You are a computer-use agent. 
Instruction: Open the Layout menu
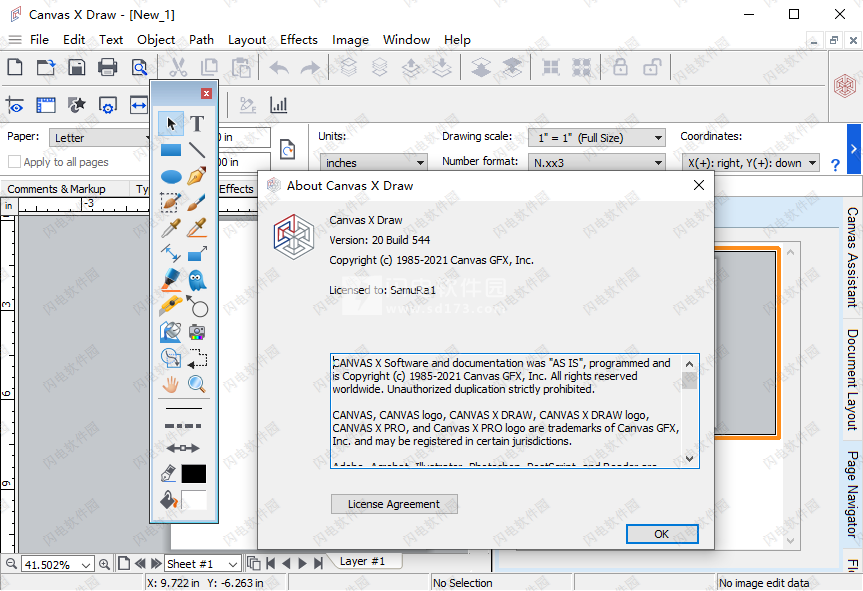point(247,40)
